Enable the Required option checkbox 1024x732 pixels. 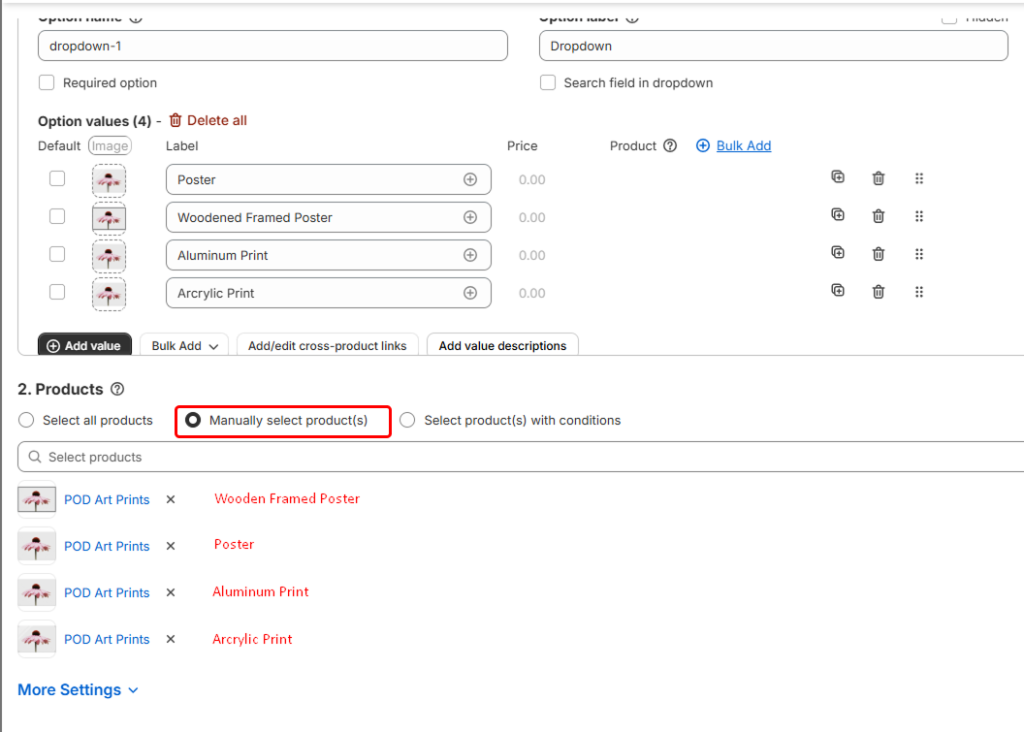pos(47,83)
